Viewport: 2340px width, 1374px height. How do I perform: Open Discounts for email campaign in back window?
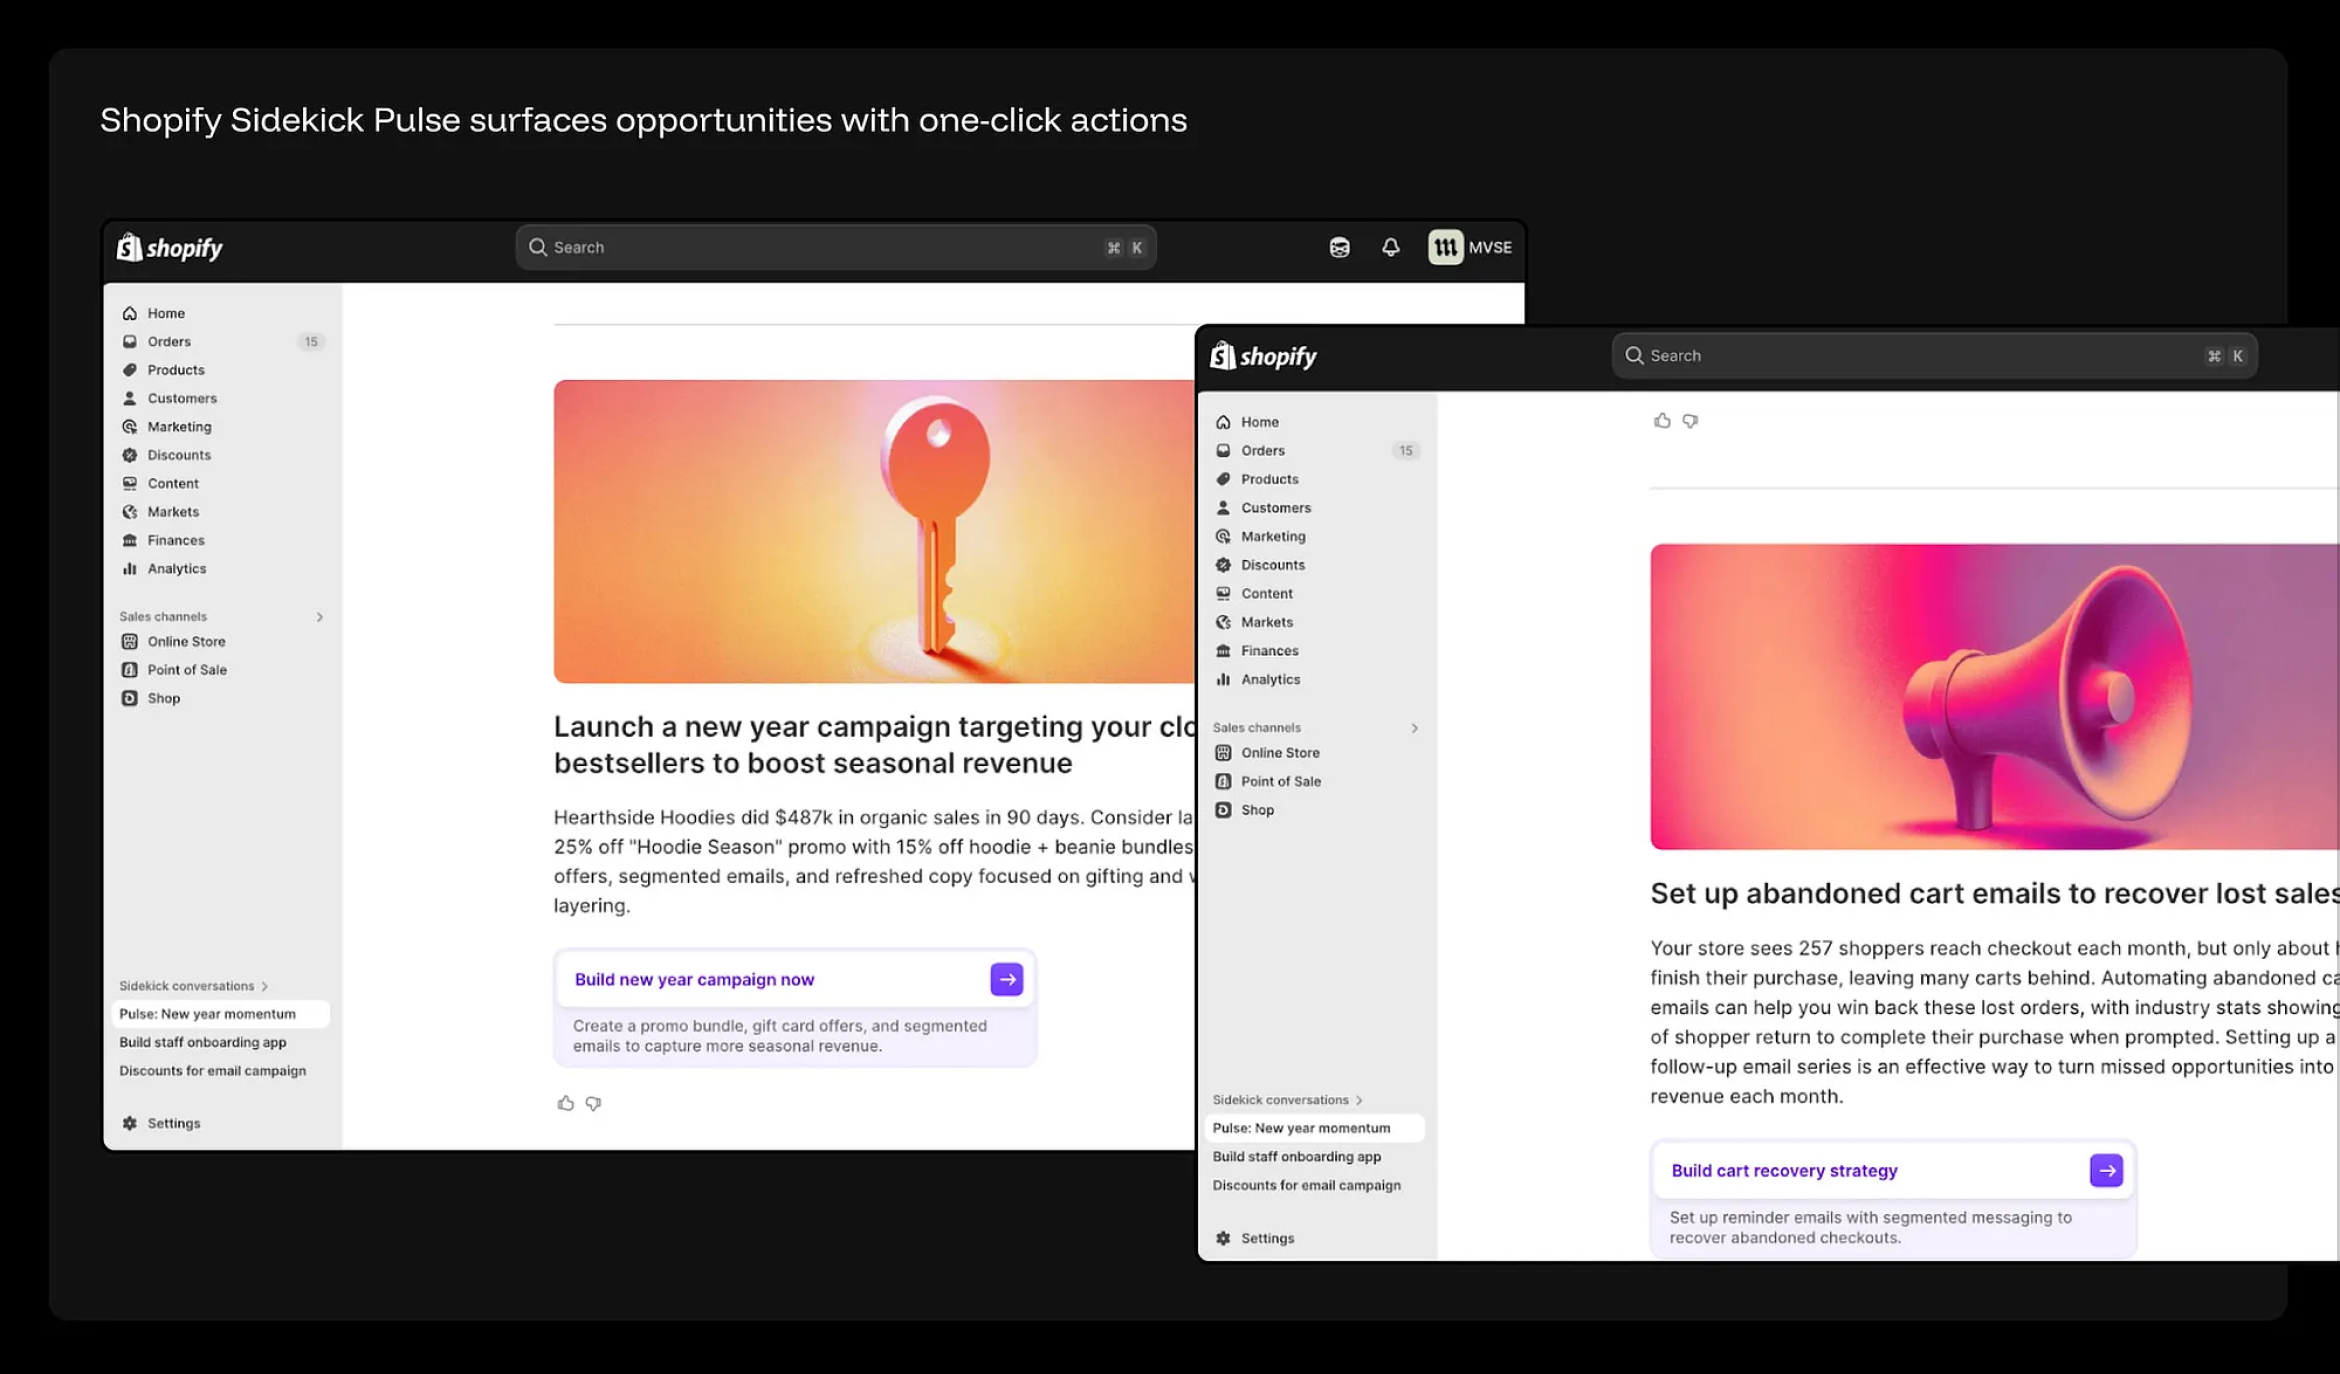click(x=213, y=1070)
